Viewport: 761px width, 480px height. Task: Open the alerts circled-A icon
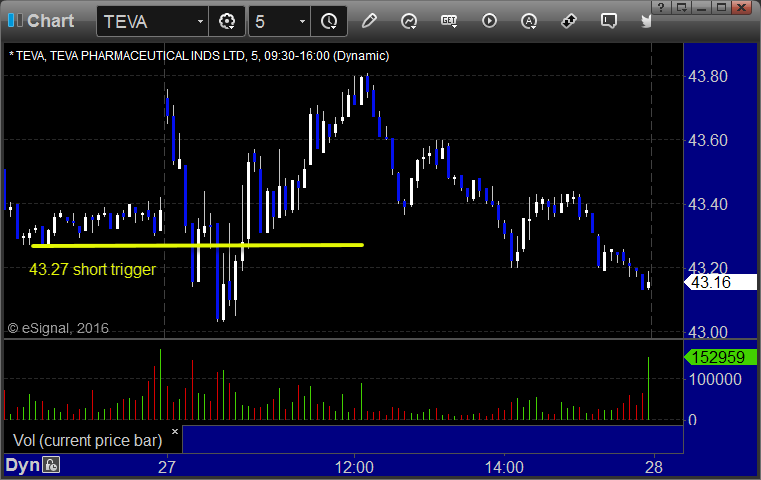tap(529, 21)
